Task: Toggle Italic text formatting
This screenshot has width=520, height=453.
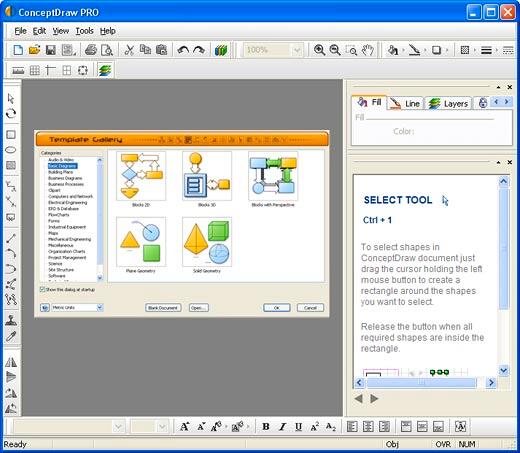Action: point(282,427)
